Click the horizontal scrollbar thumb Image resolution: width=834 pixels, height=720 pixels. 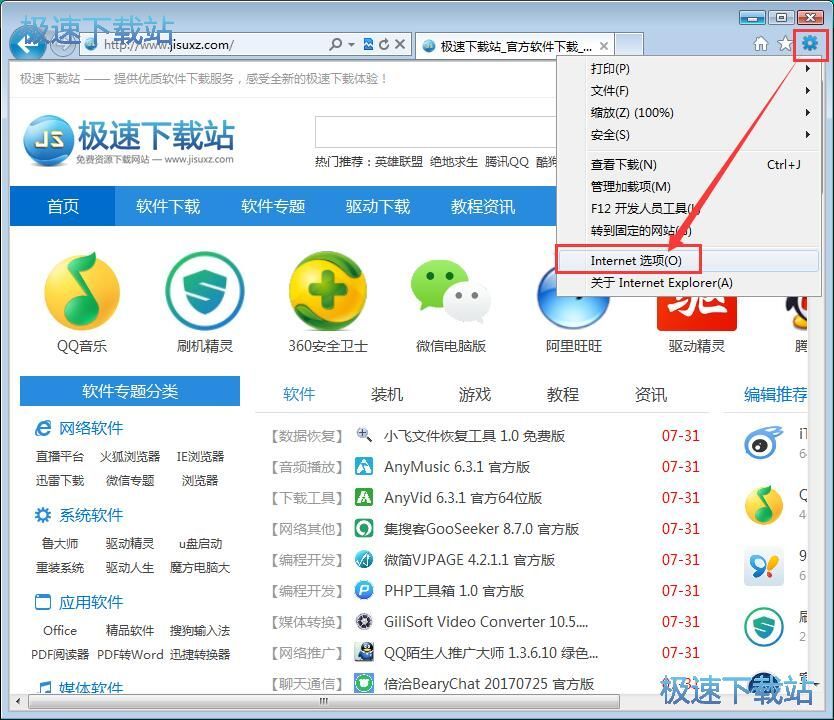[x=324, y=701]
